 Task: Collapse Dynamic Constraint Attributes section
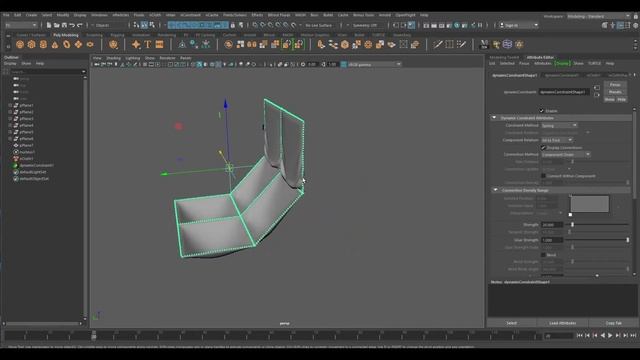494,118
